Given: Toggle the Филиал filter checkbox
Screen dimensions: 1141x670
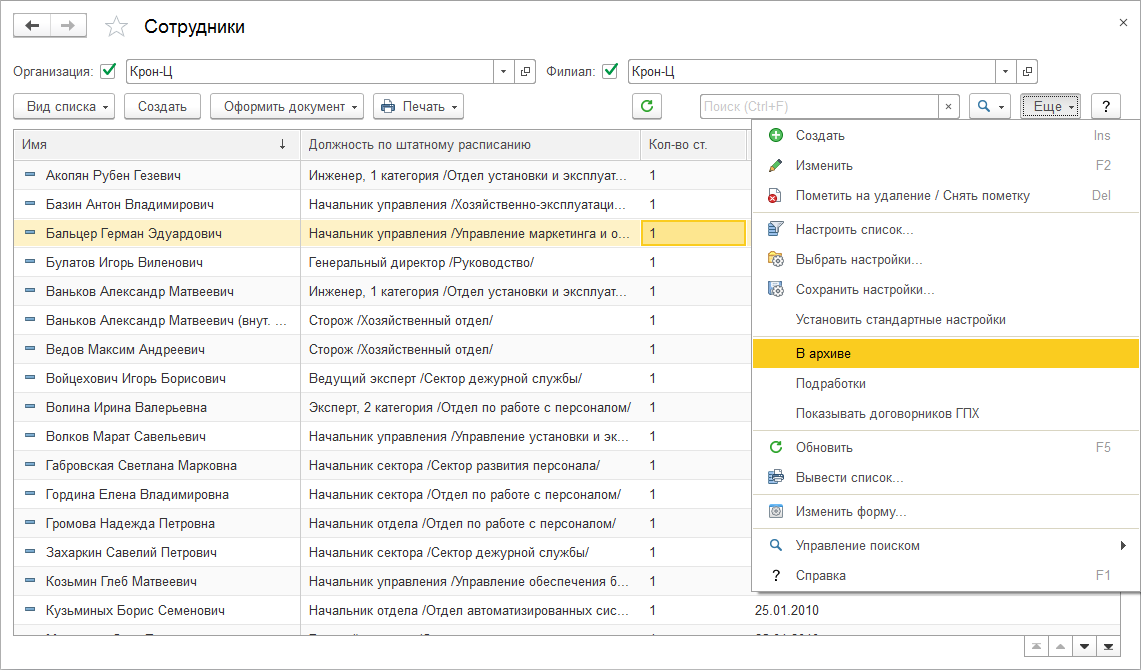Looking at the screenshot, I should coord(610,72).
